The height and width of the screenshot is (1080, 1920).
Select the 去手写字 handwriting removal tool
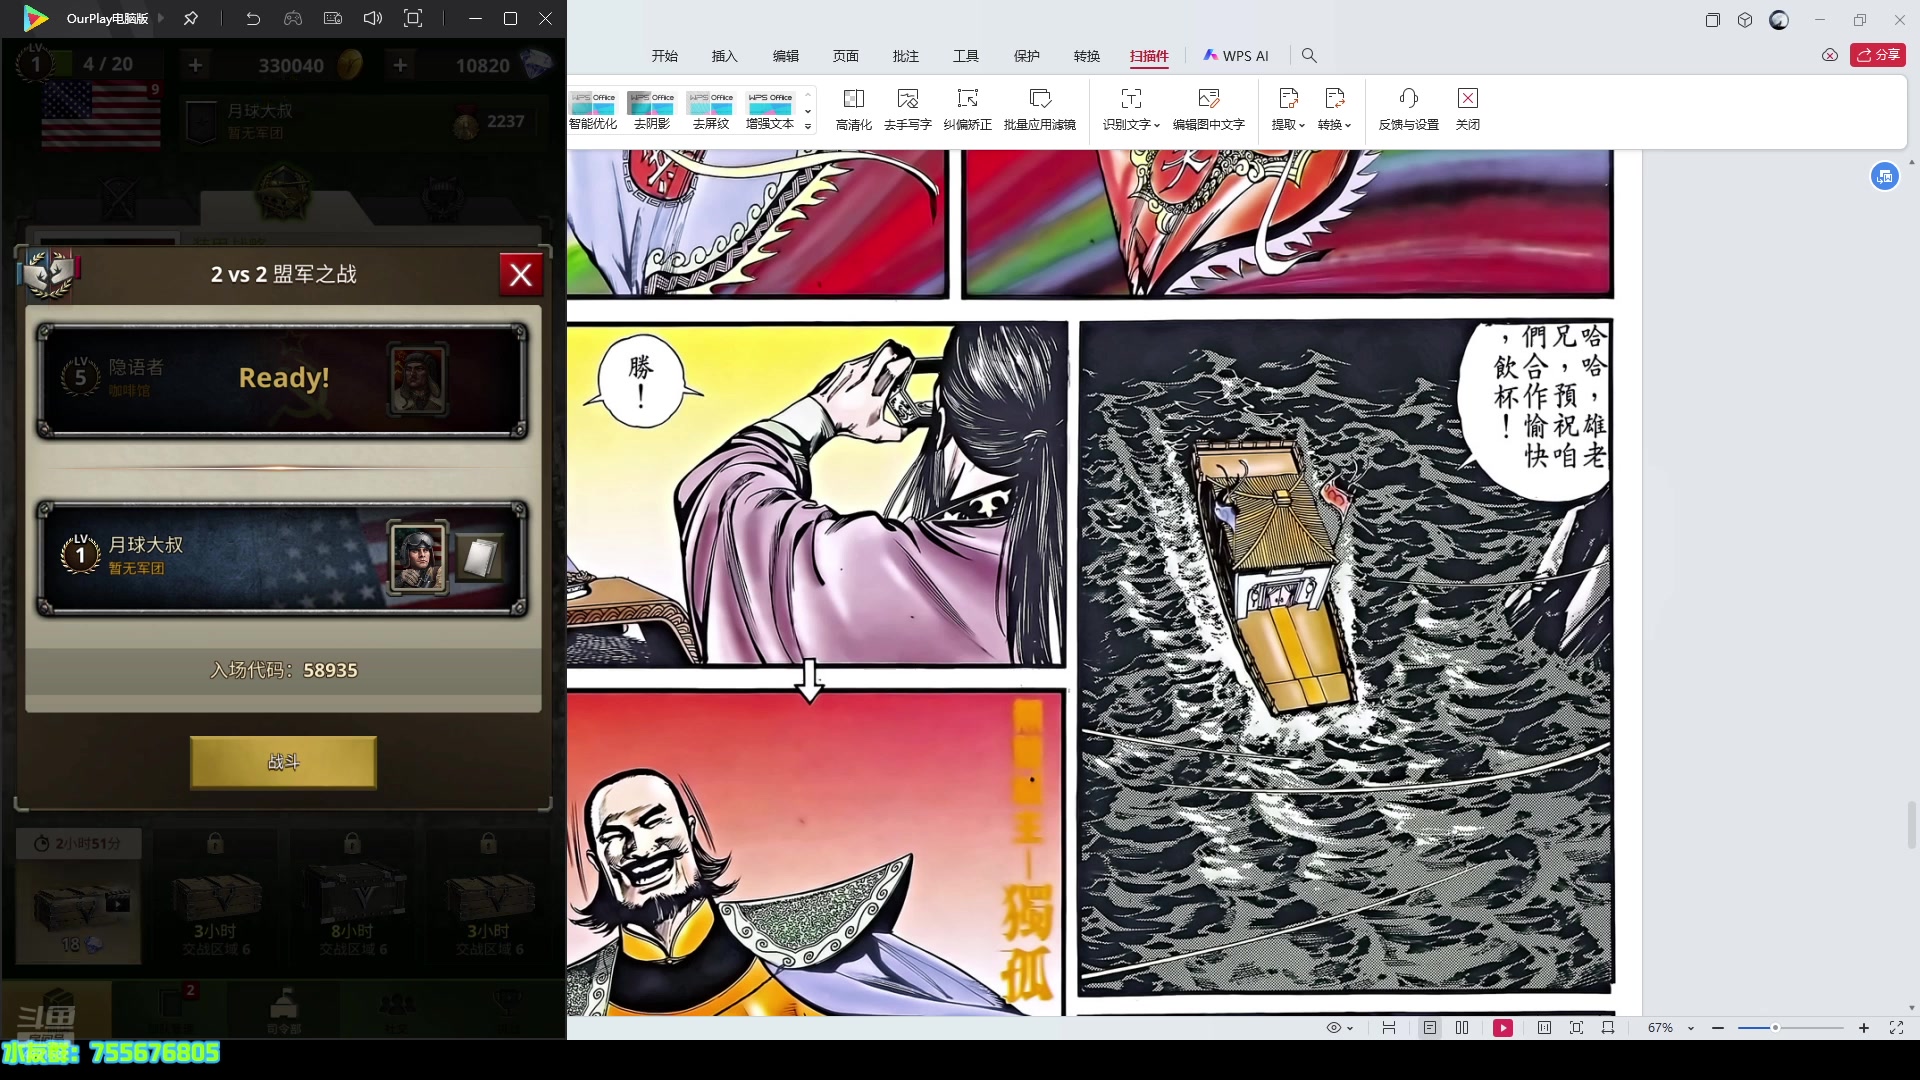coord(908,110)
